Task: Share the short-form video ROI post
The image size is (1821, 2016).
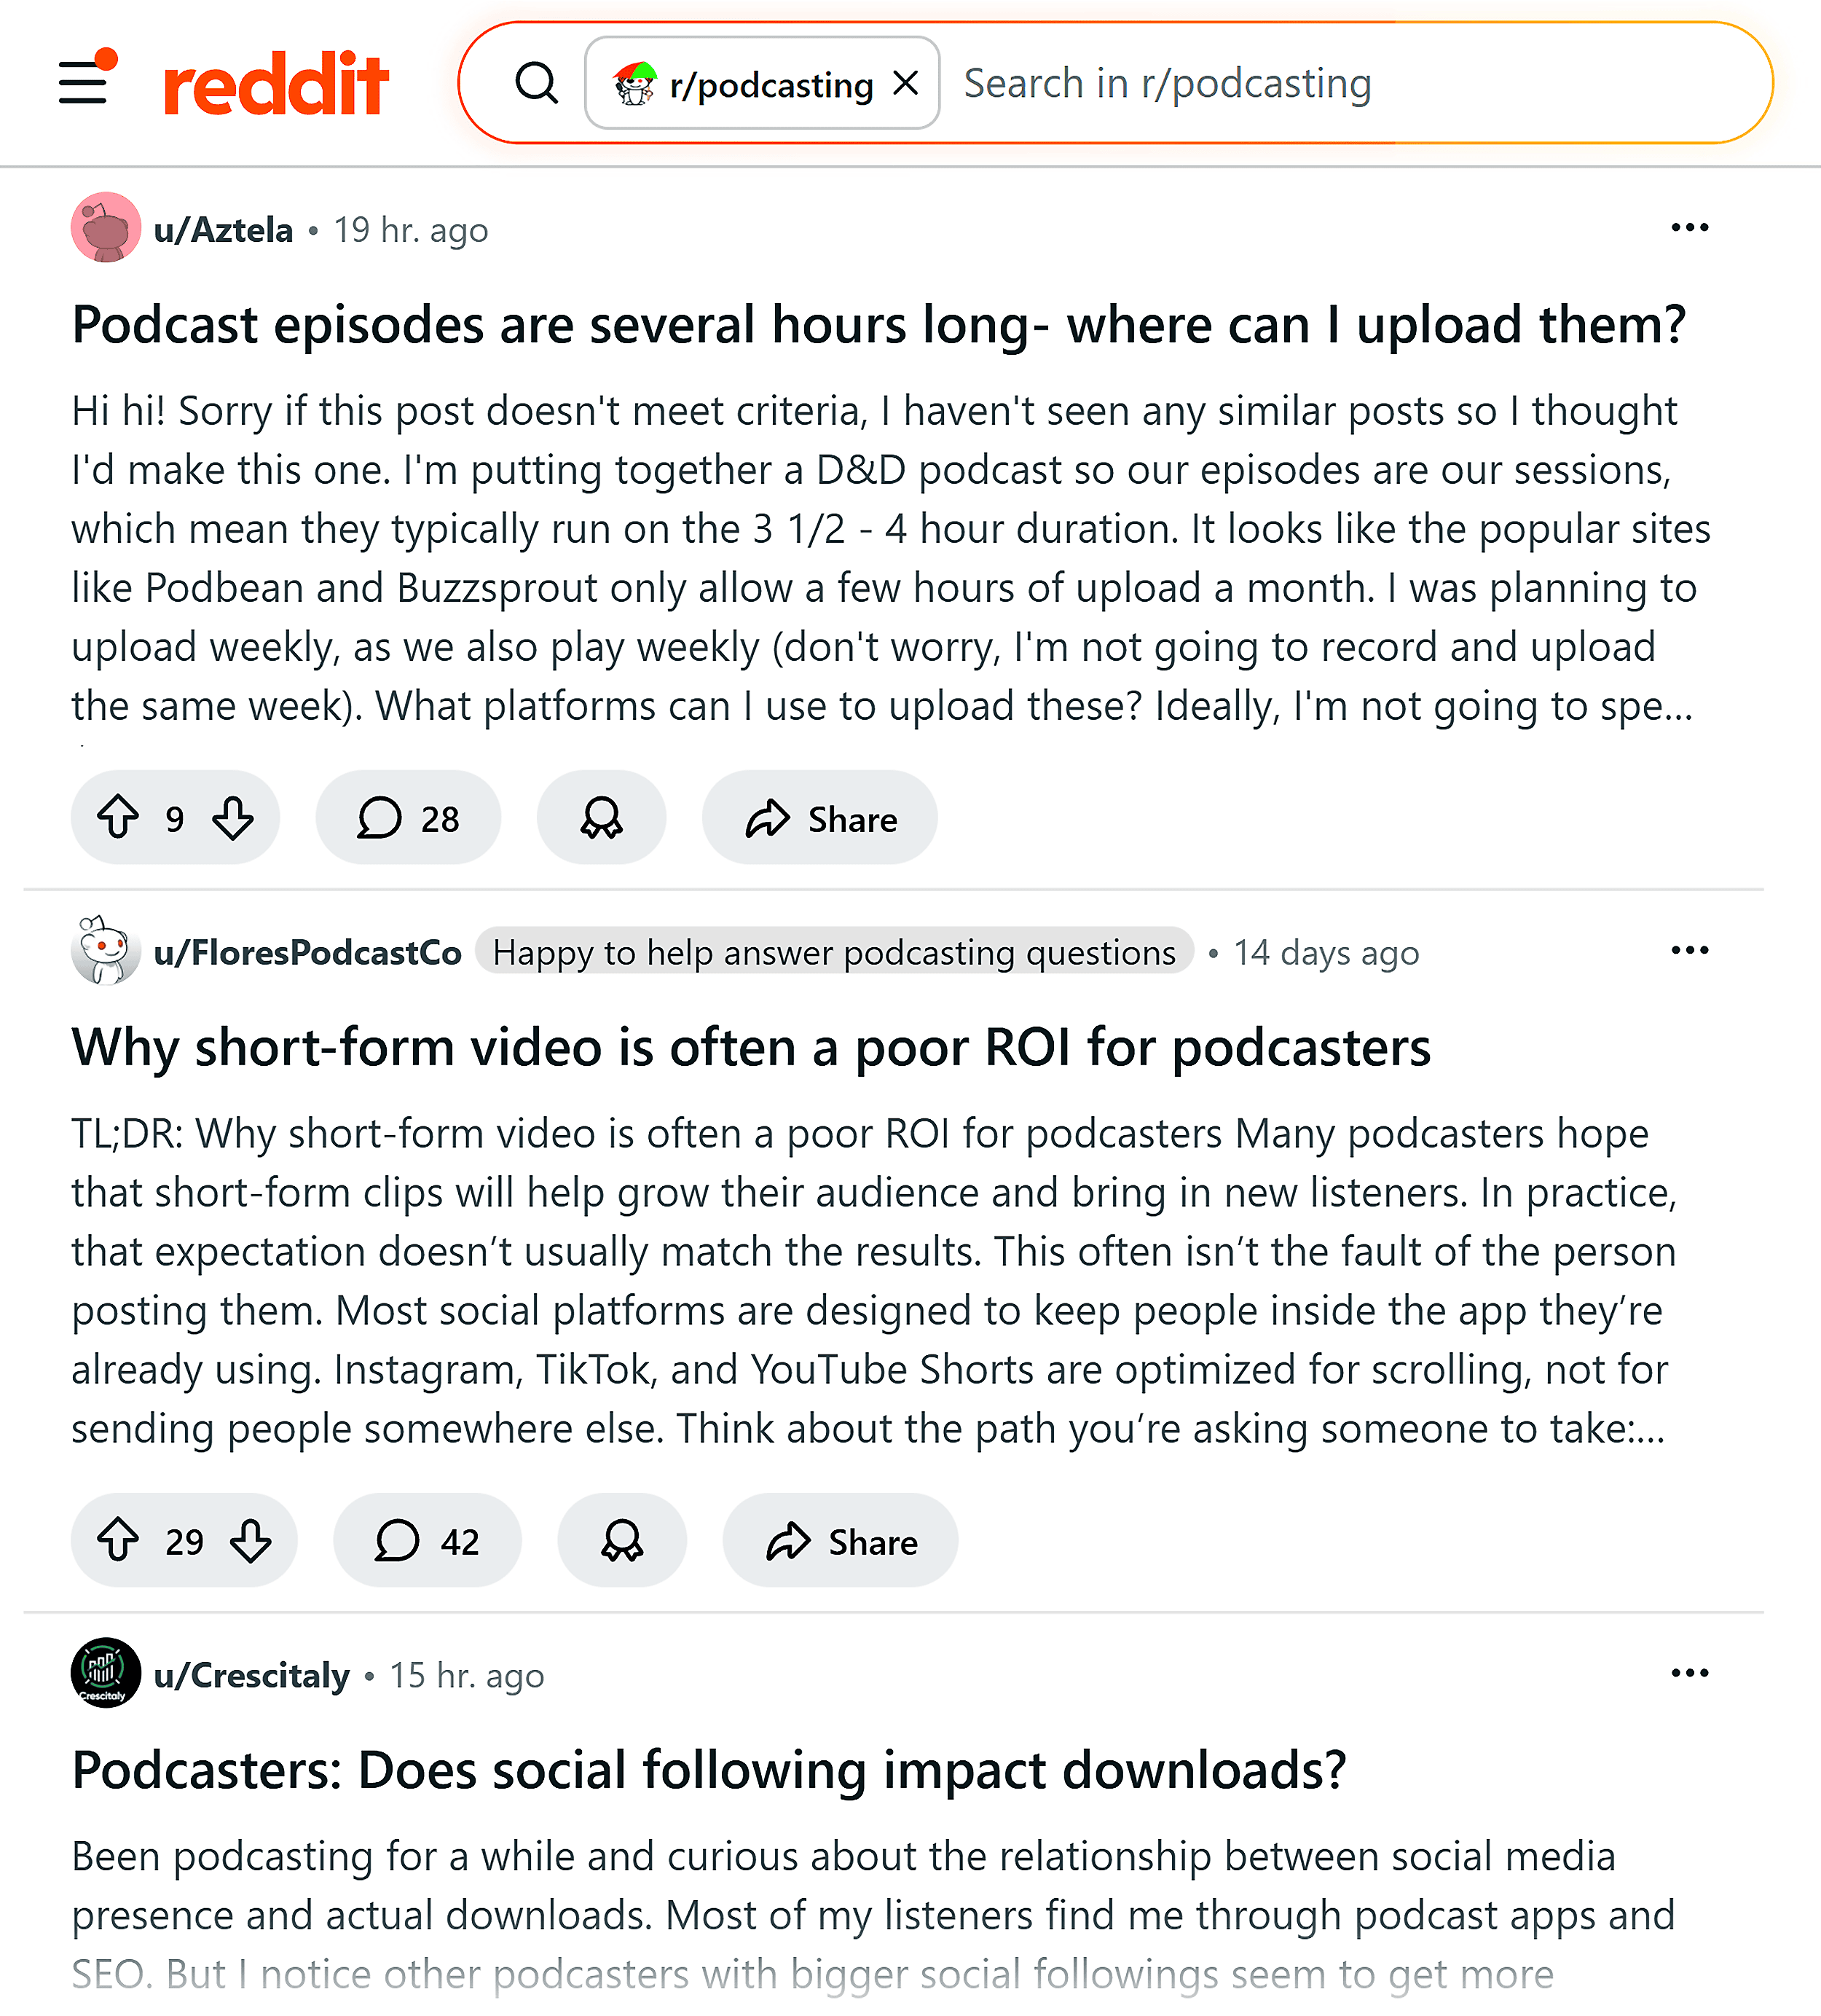Action: pyautogui.click(x=839, y=1541)
